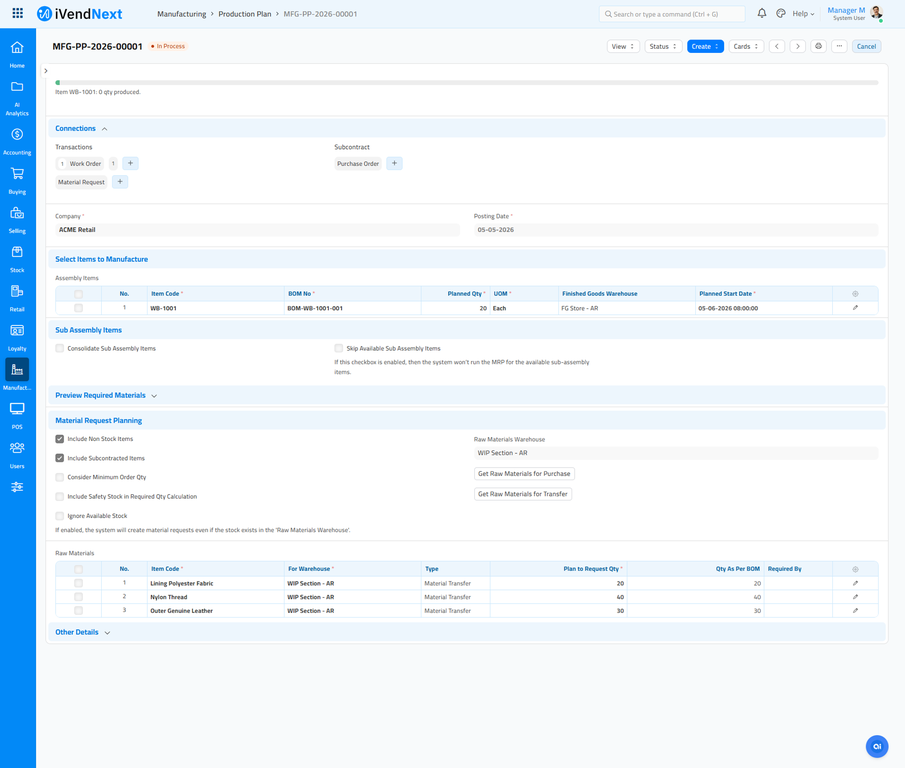905x768 pixels.
Task: Uncheck Include Subcontracted Items
Action: [59, 458]
